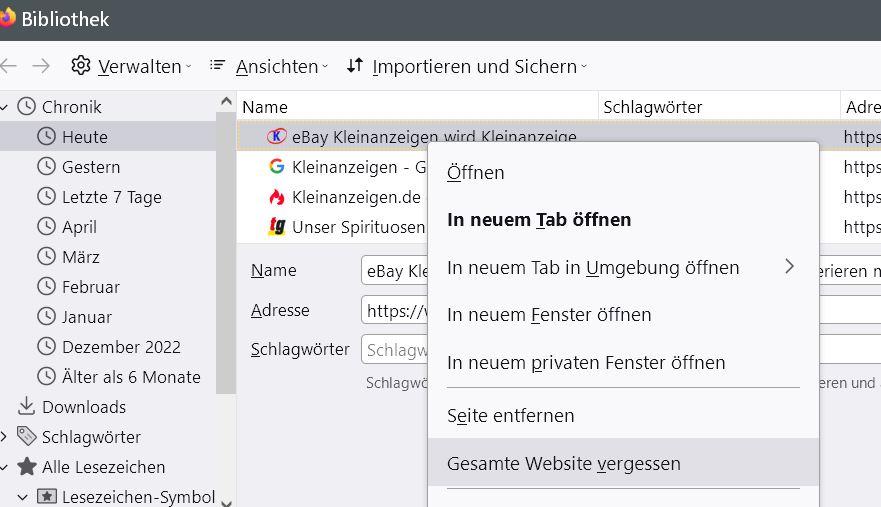The height and width of the screenshot is (507, 881).
Task: Click the gear icon of Verwalten
Action: pyautogui.click(x=81, y=66)
